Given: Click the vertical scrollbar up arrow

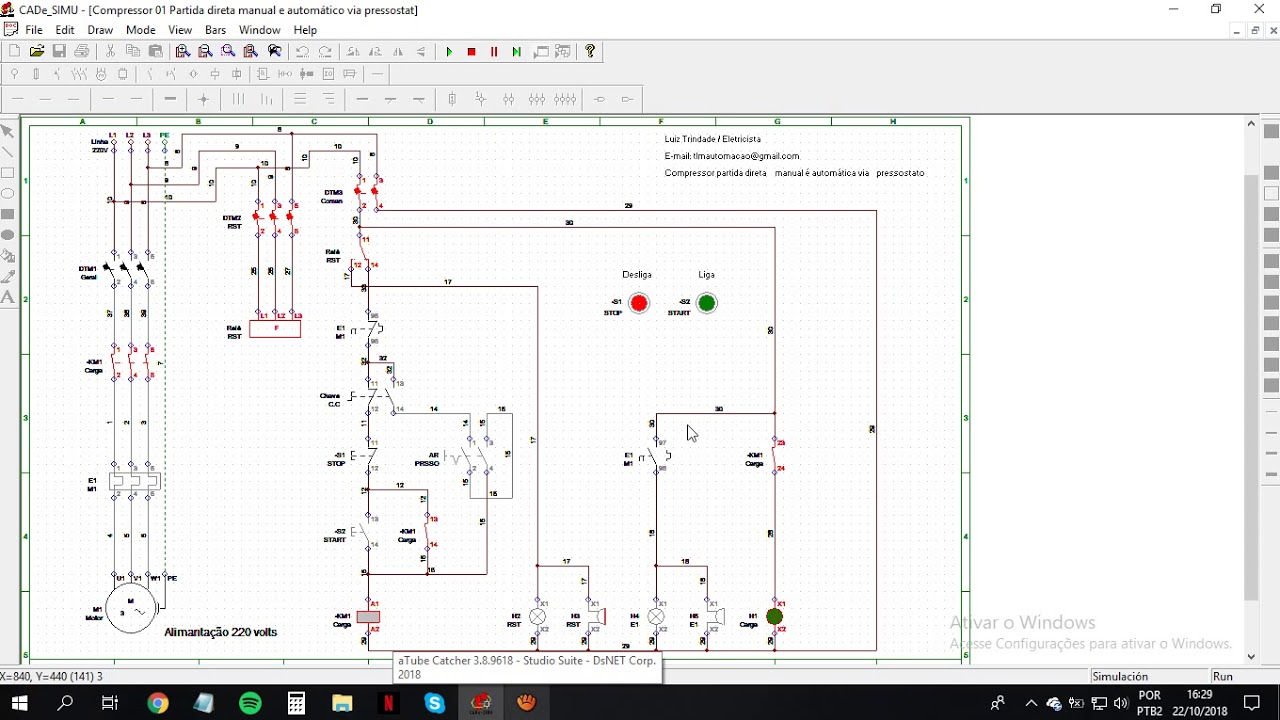Looking at the screenshot, I should click(1251, 124).
